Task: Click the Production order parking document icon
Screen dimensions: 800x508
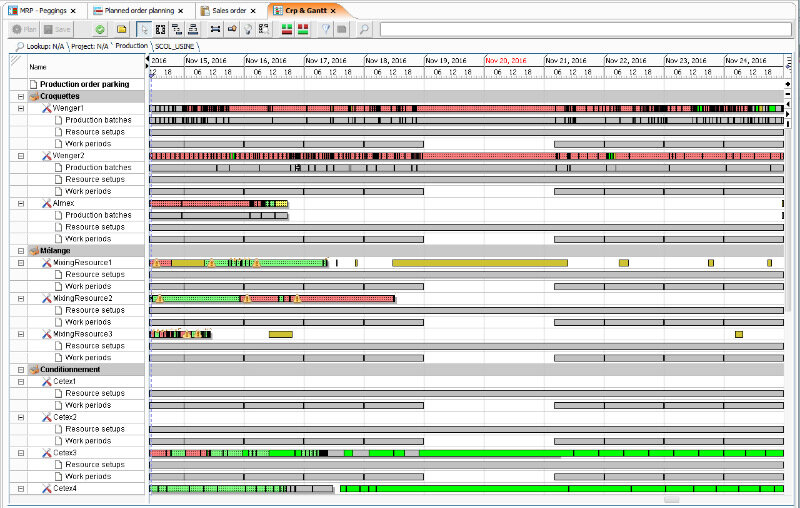Action: [33, 84]
